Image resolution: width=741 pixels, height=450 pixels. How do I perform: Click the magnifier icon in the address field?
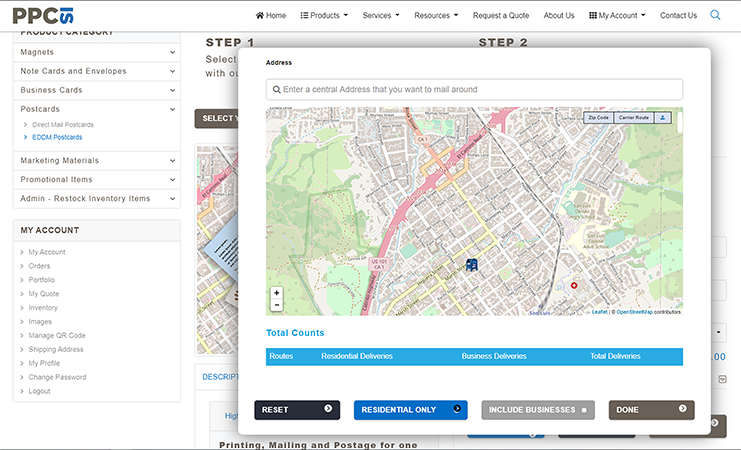(x=276, y=89)
